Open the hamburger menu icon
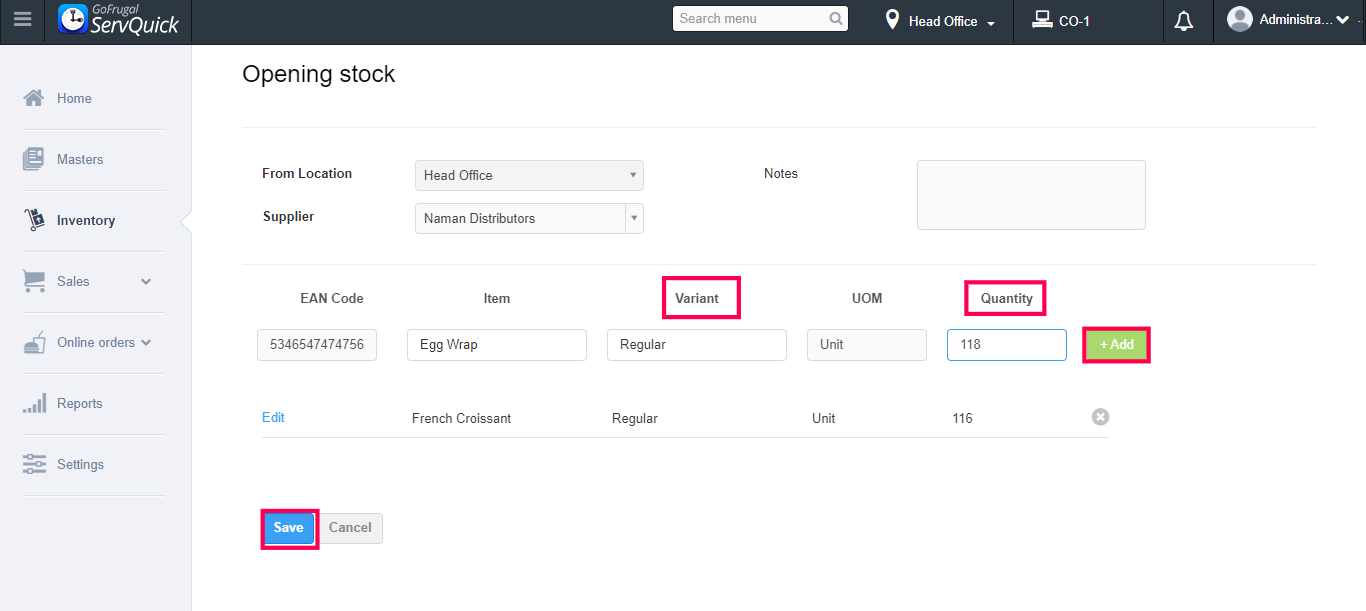The image size is (1366, 611). click(22, 20)
